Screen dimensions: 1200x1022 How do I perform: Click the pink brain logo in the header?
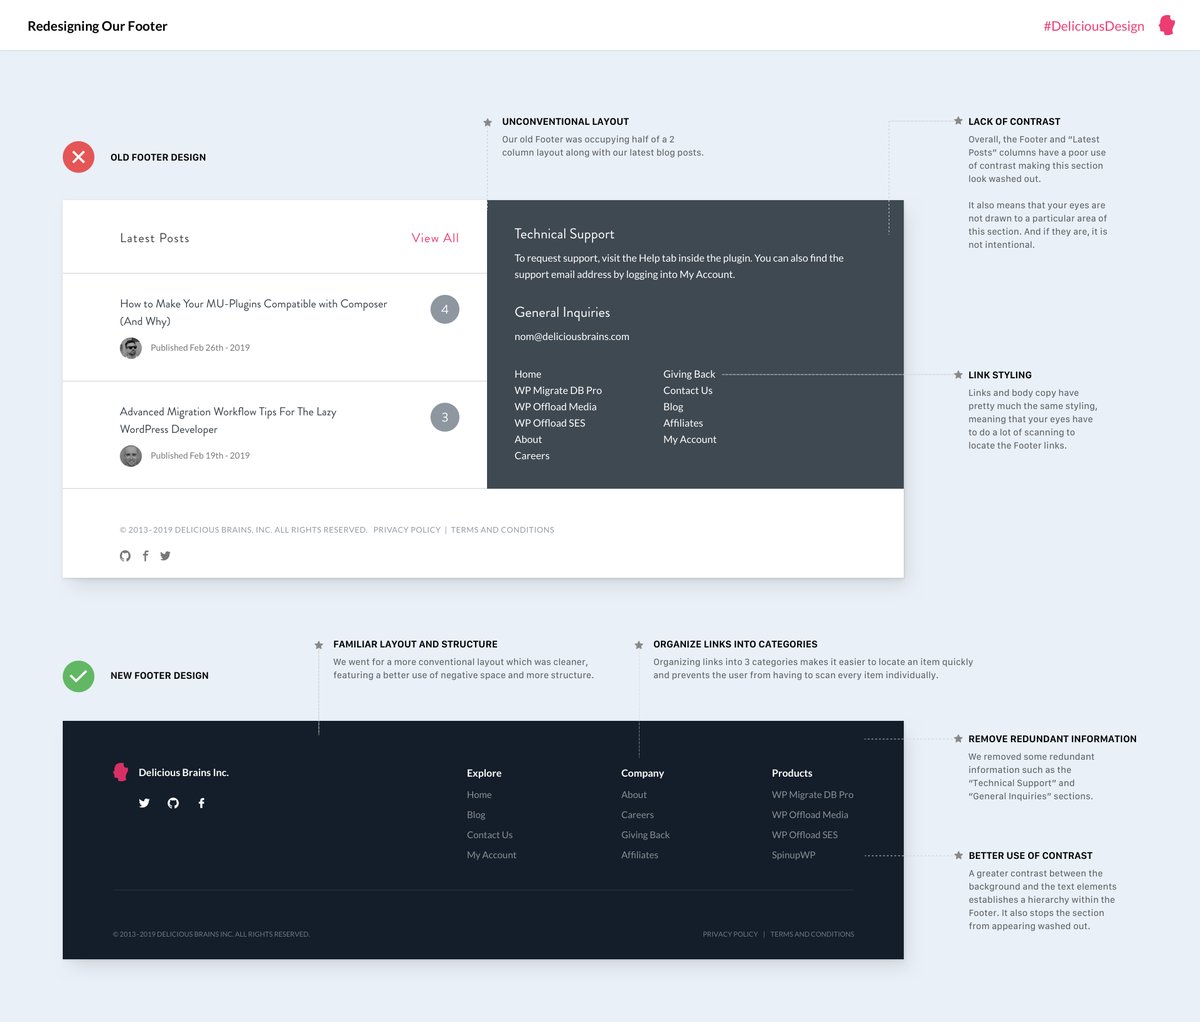coord(1167,25)
